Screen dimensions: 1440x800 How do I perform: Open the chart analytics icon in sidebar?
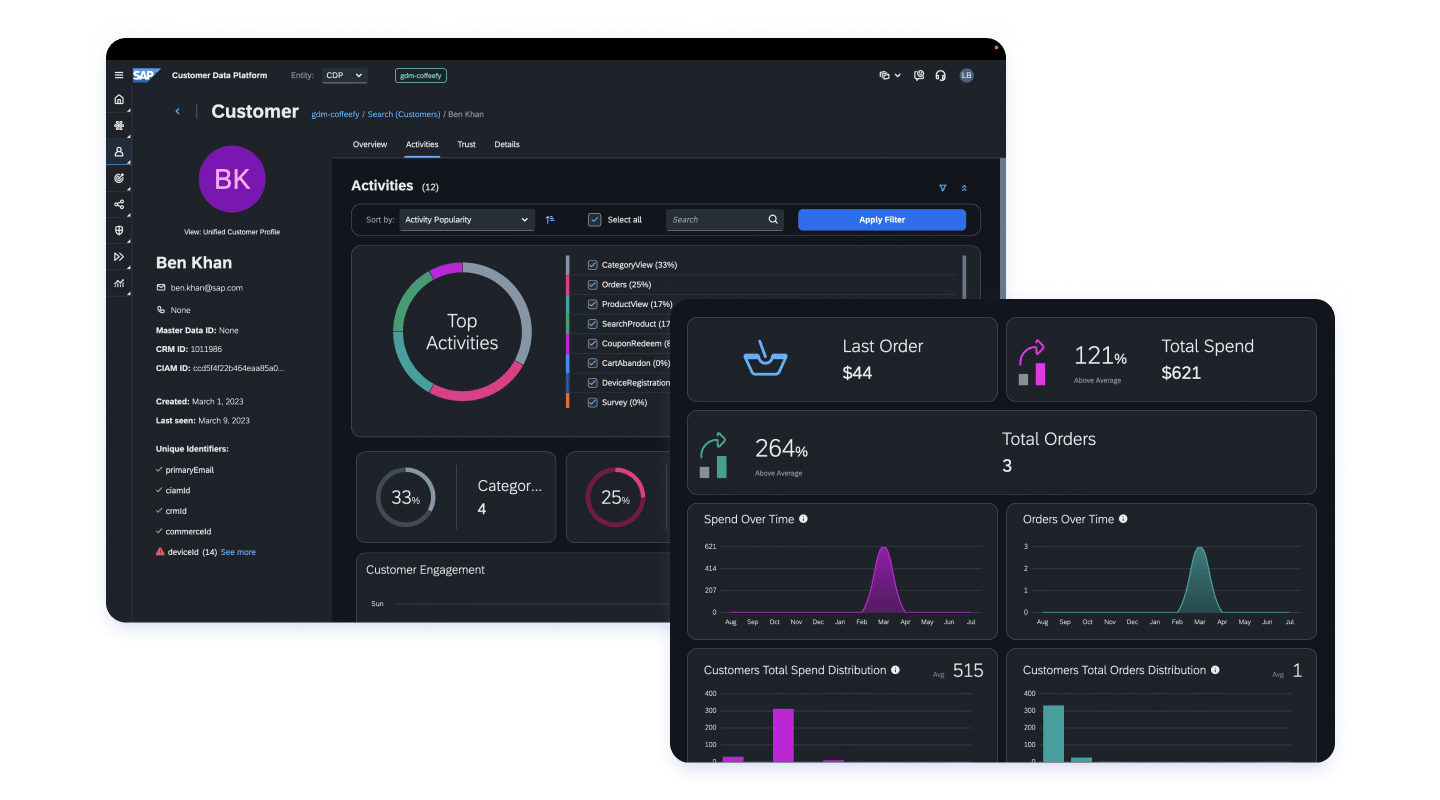pyautogui.click(x=119, y=283)
